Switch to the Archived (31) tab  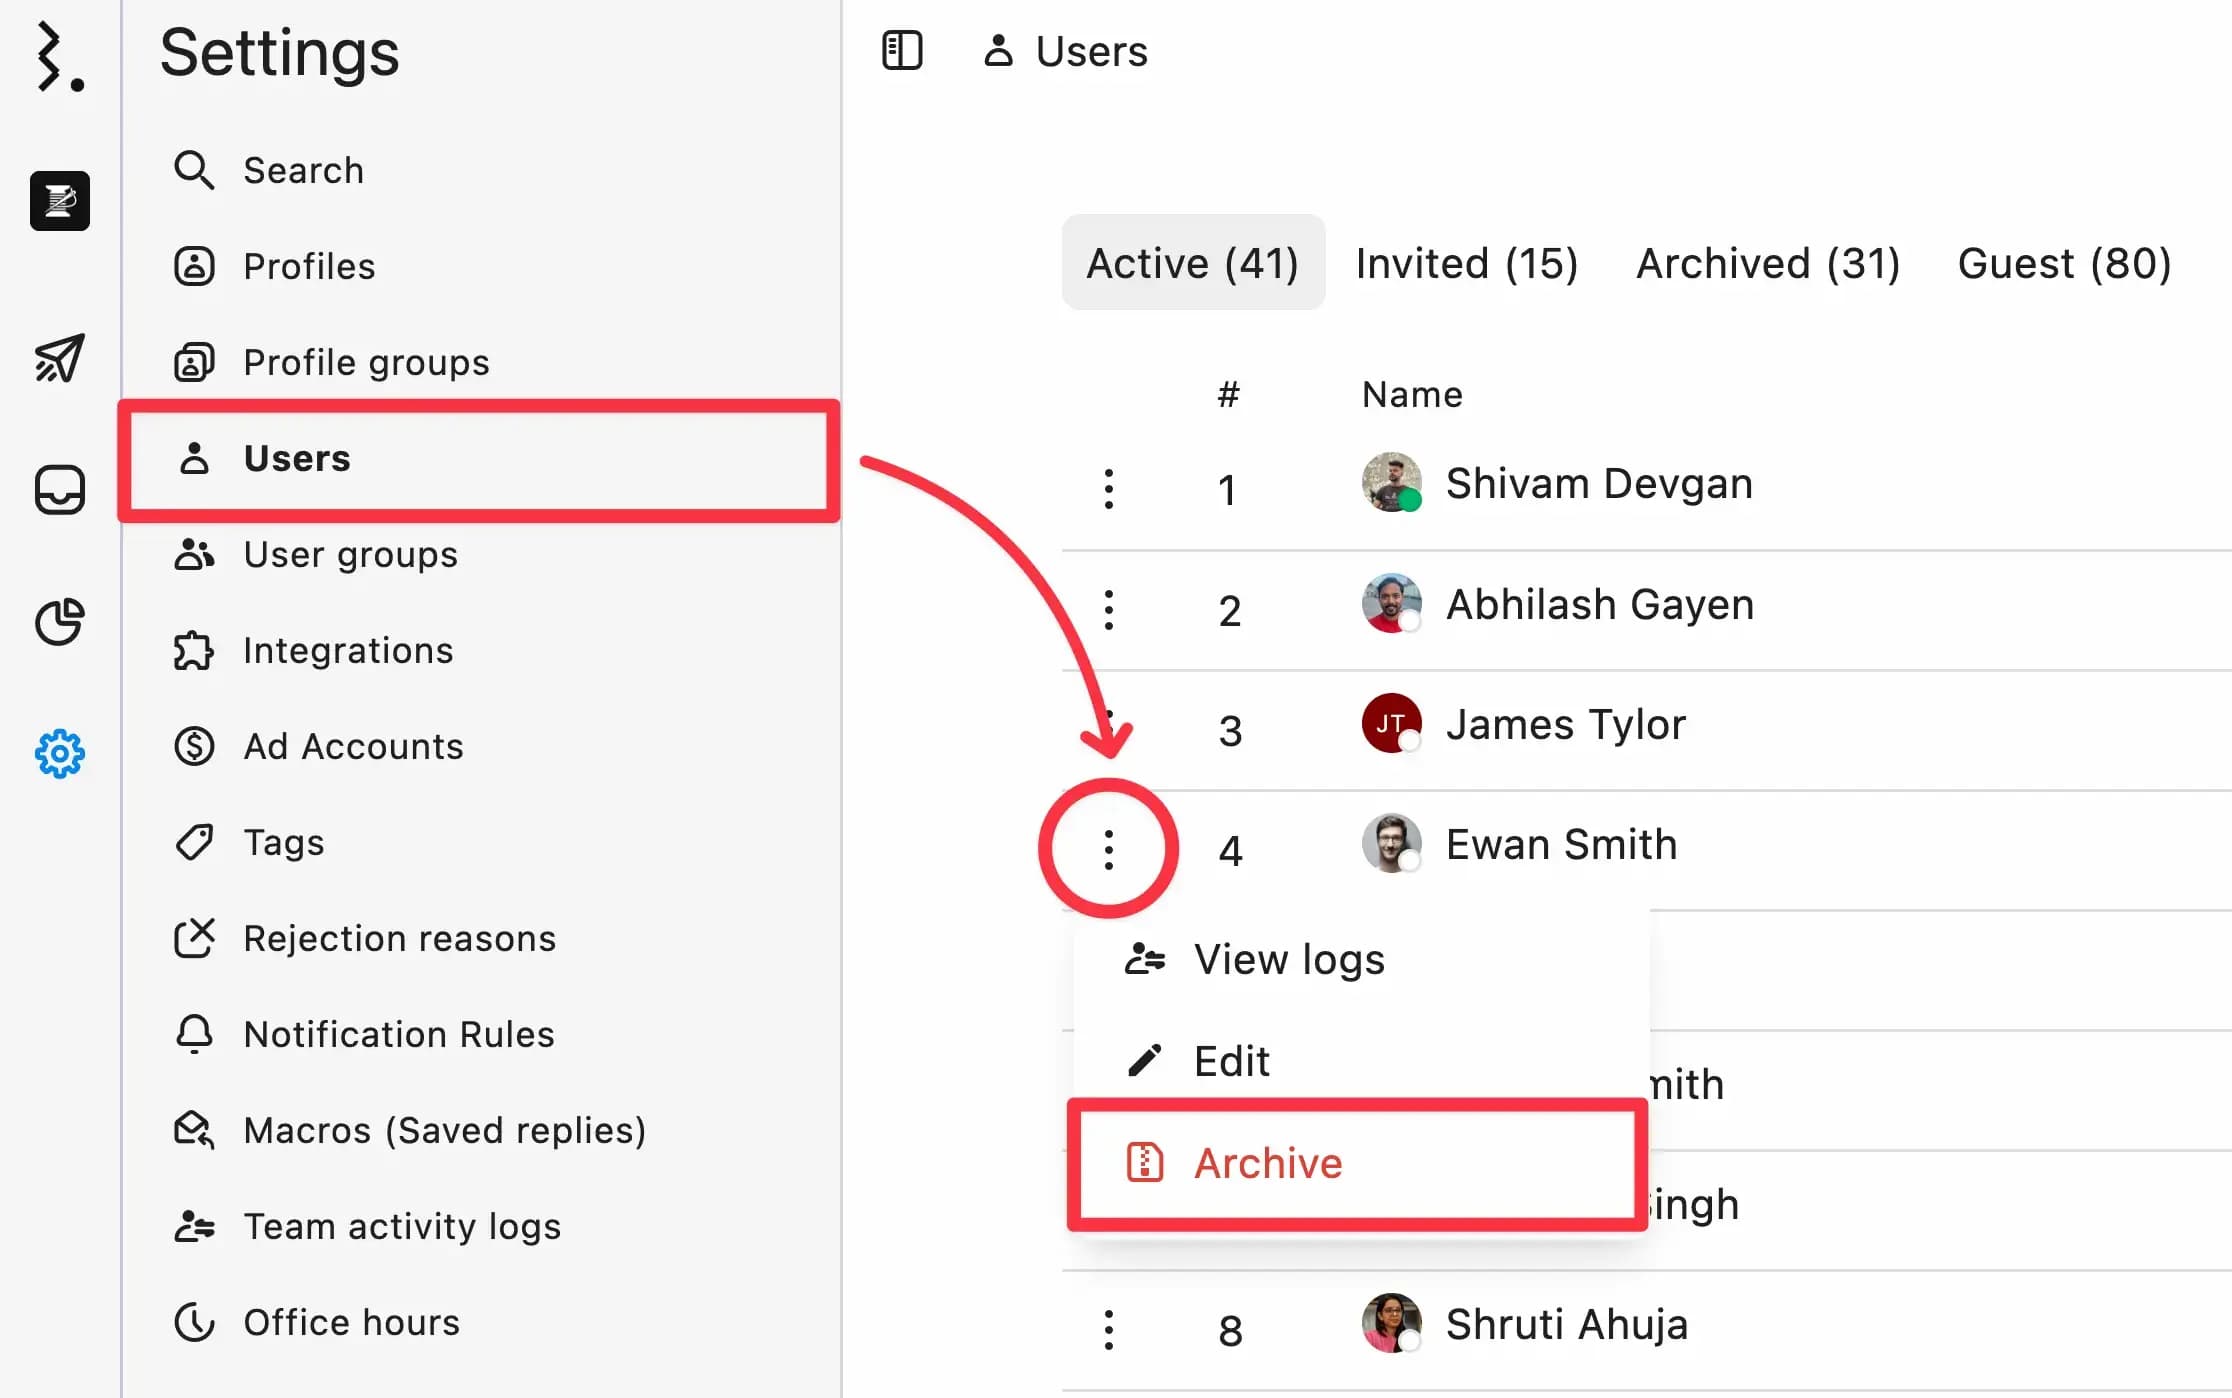pyautogui.click(x=1767, y=264)
